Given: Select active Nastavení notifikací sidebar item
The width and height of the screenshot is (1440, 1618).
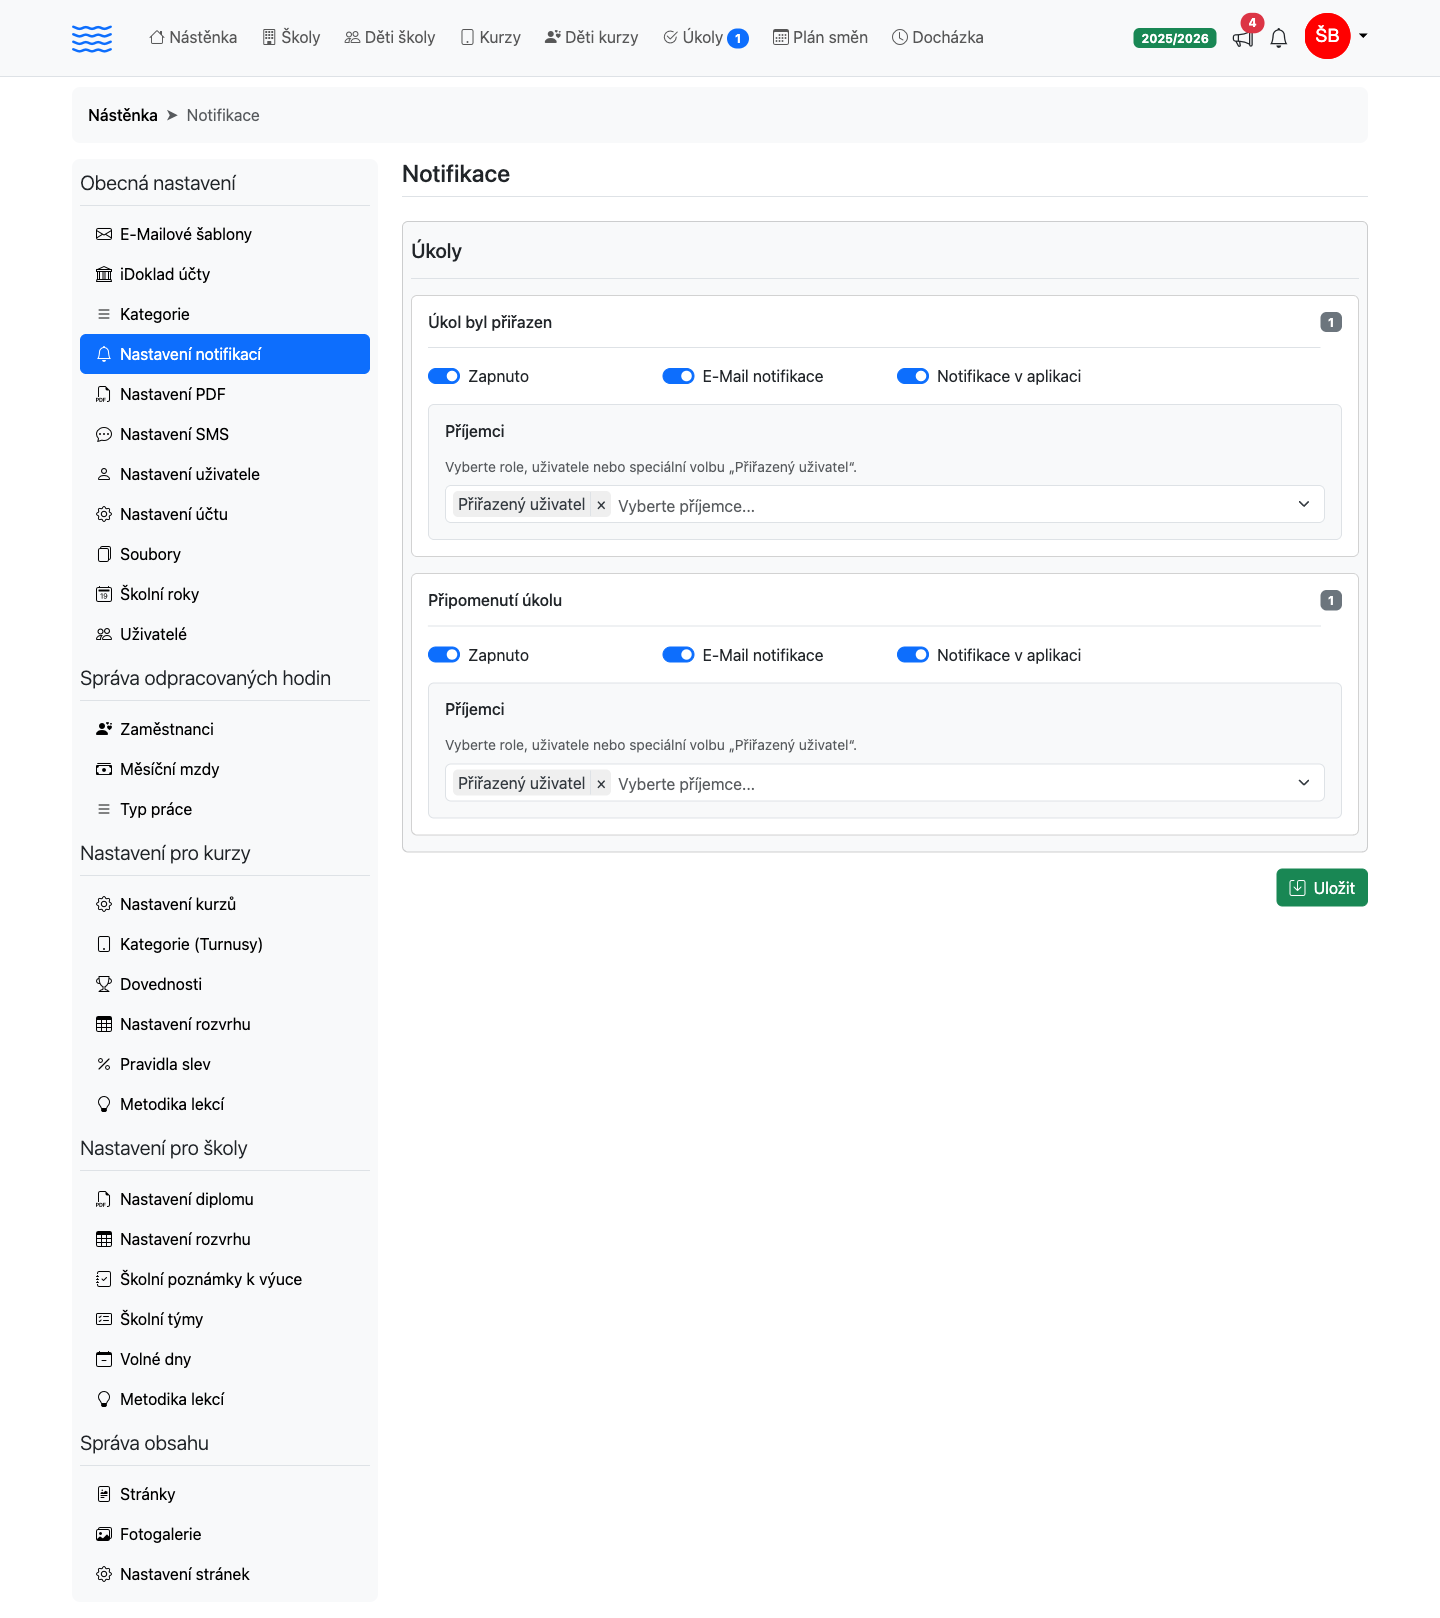Looking at the screenshot, I should pyautogui.click(x=225, y=354).
